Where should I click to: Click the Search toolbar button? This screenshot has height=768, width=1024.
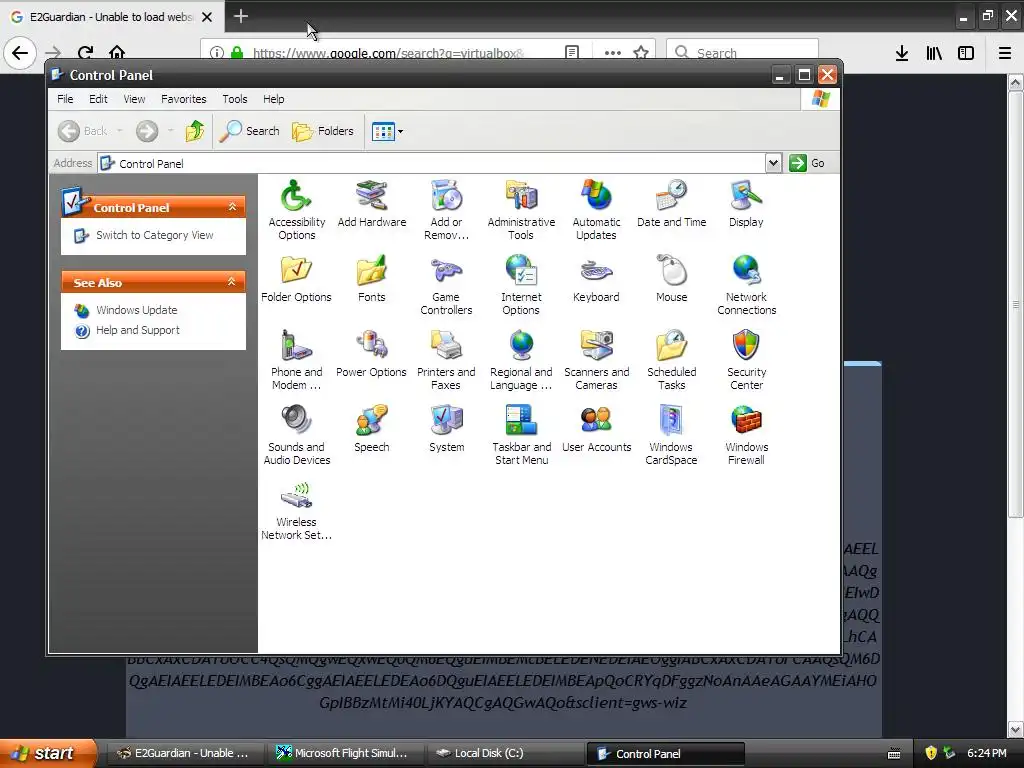(249, 131)
